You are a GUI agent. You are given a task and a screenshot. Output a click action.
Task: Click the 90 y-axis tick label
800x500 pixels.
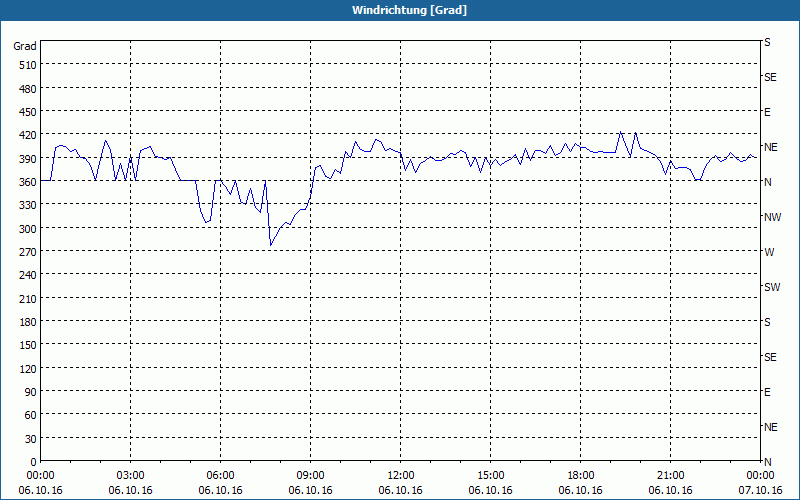pyautogui.click(x=31, y=392)
